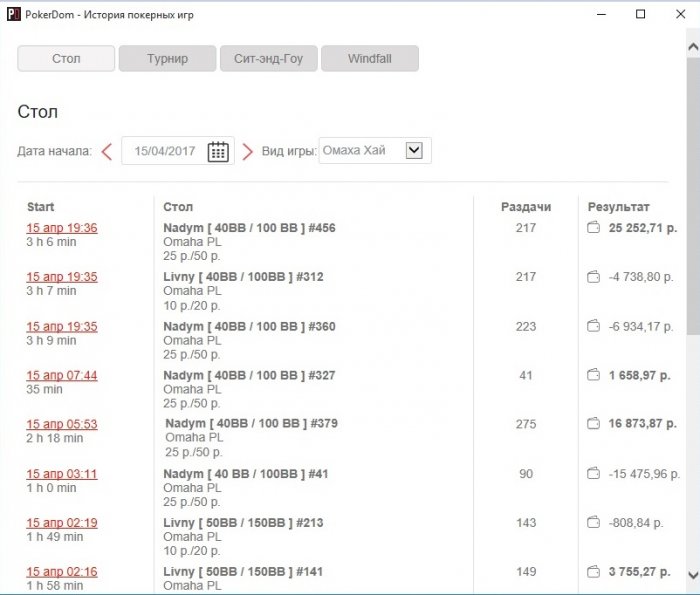Select the Стол tab
Screen dimensions: 700x595
[66, 59]
